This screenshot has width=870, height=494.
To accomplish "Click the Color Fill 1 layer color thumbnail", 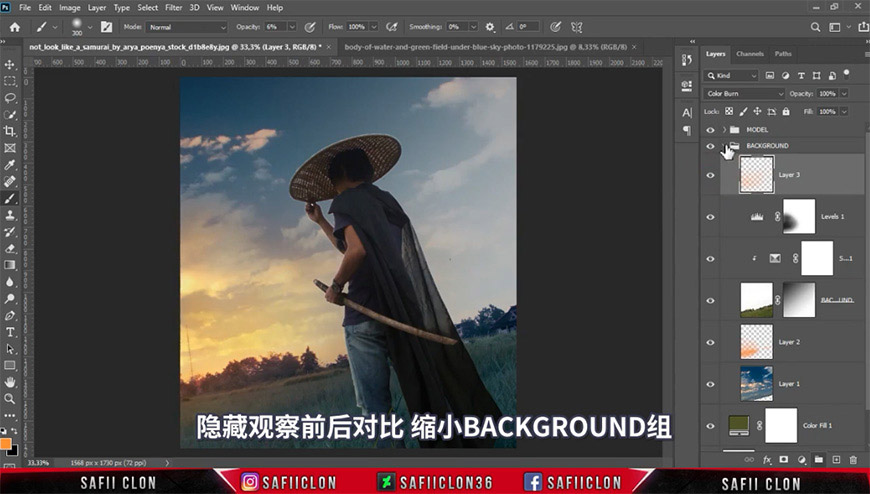I will [x=739, y=426].
